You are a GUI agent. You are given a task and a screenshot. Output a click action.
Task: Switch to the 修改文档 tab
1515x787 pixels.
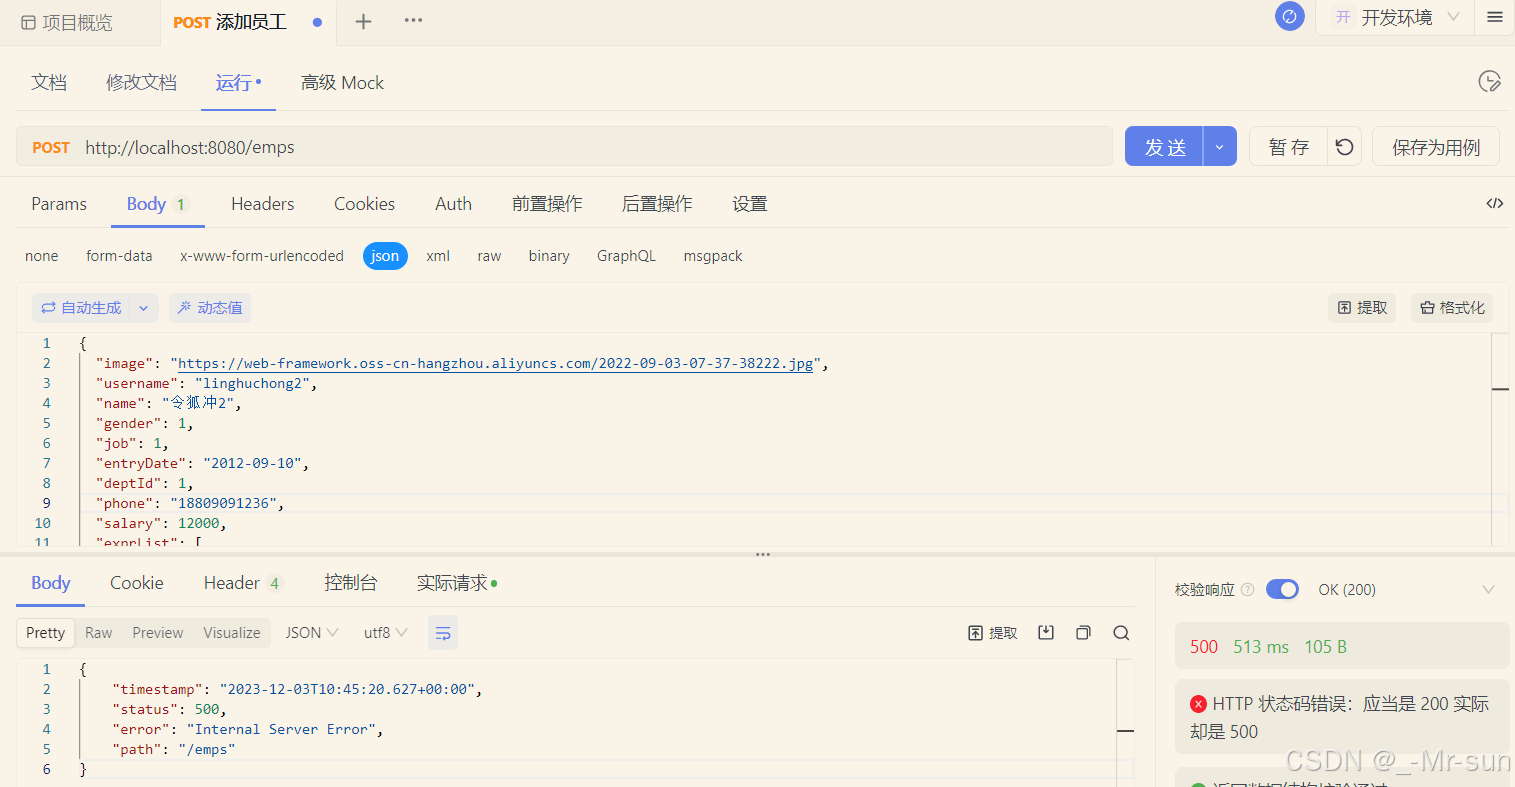click(141, 83)
